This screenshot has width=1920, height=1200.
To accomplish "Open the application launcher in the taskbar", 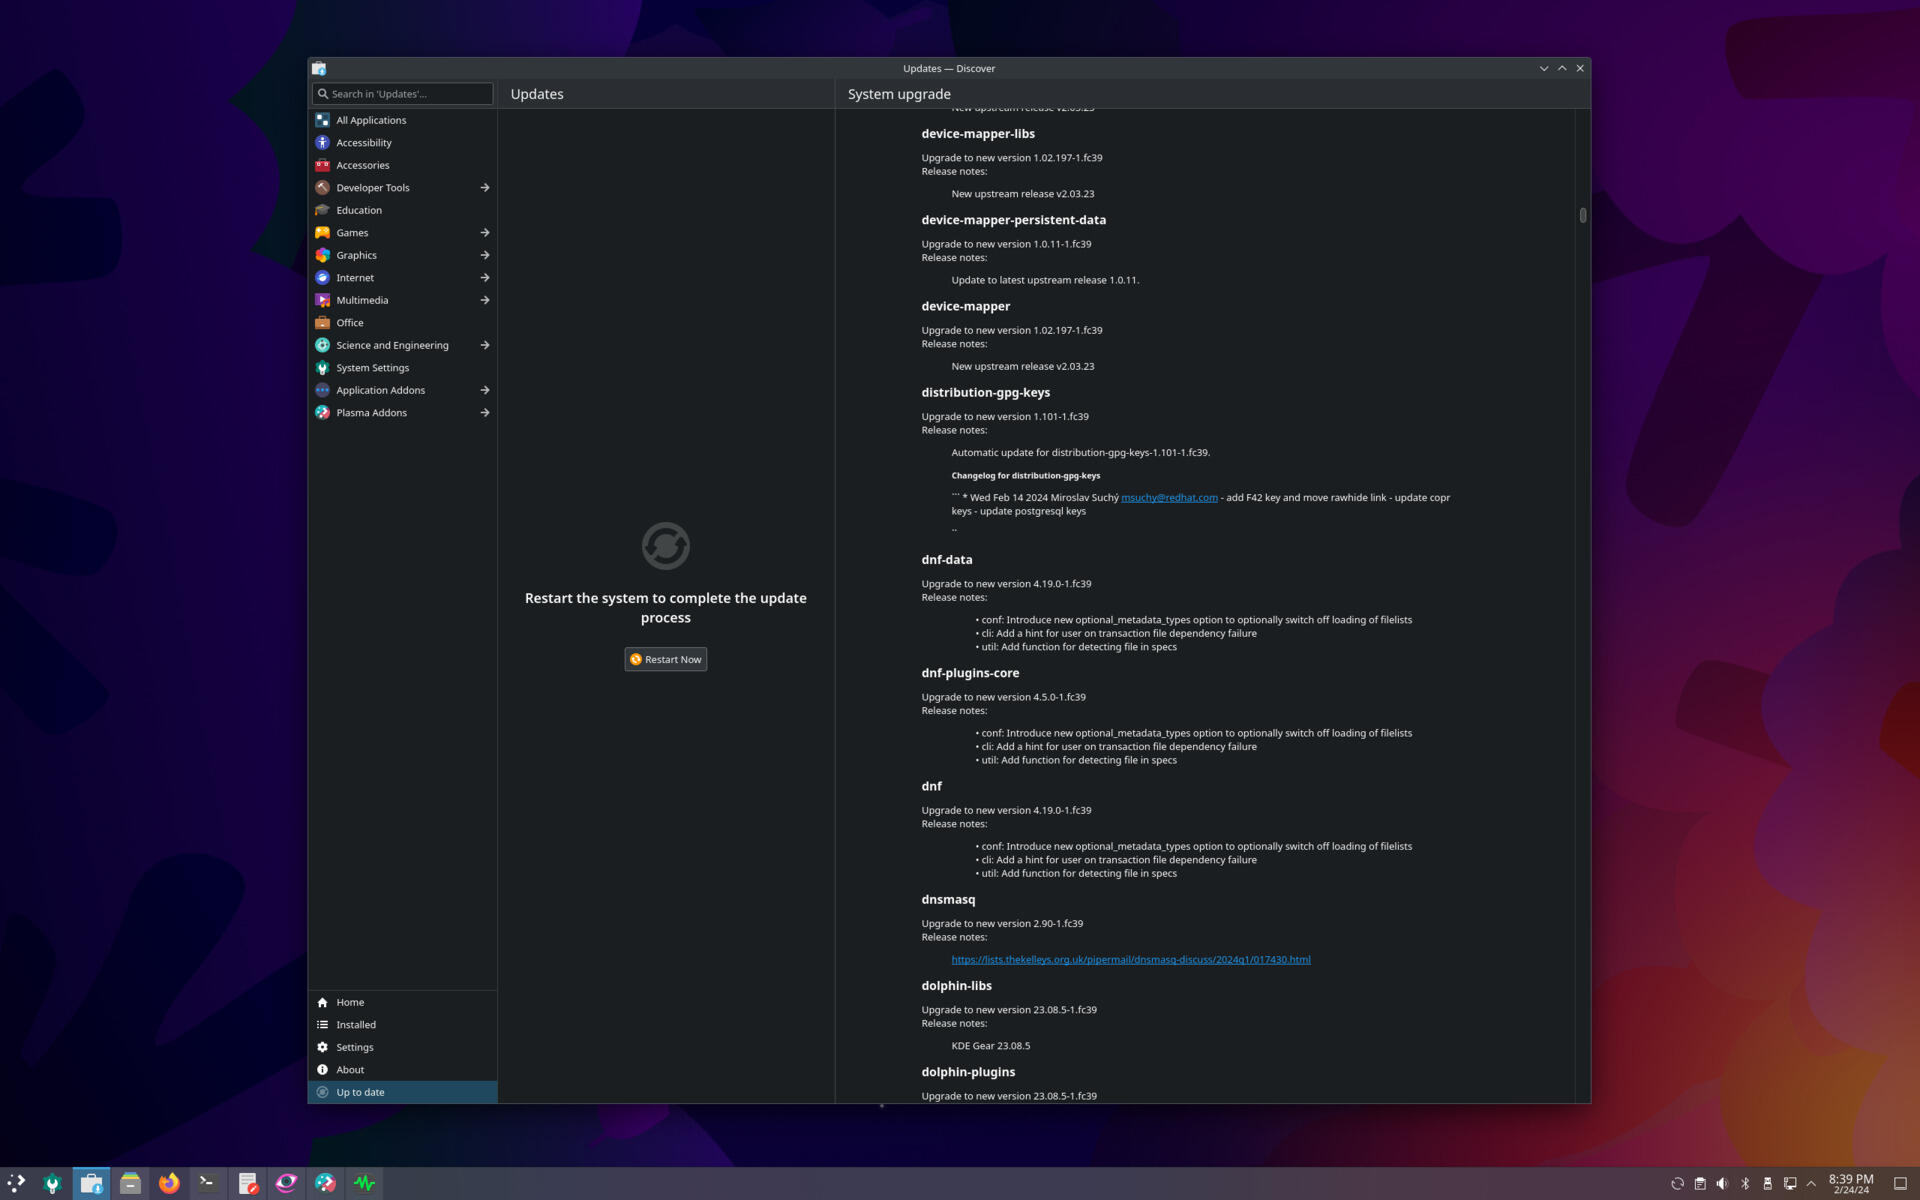I will point(16,1184).
